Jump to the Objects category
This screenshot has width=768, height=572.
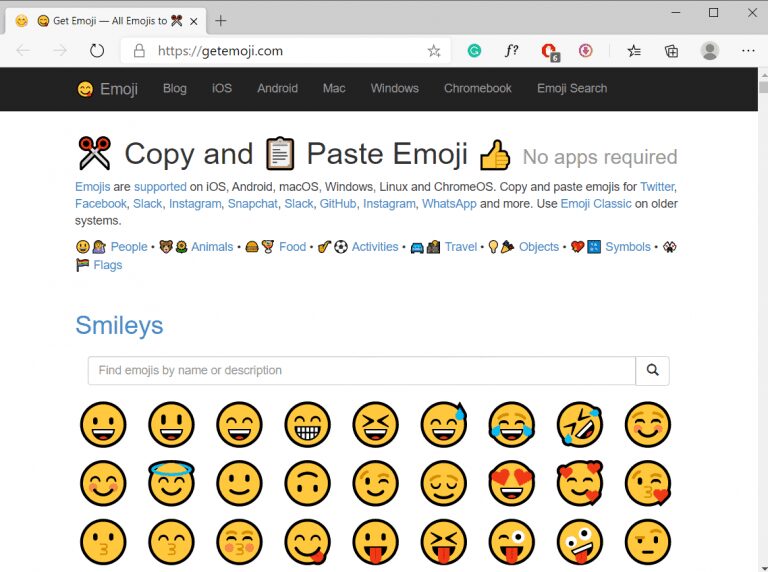(539, 247)
